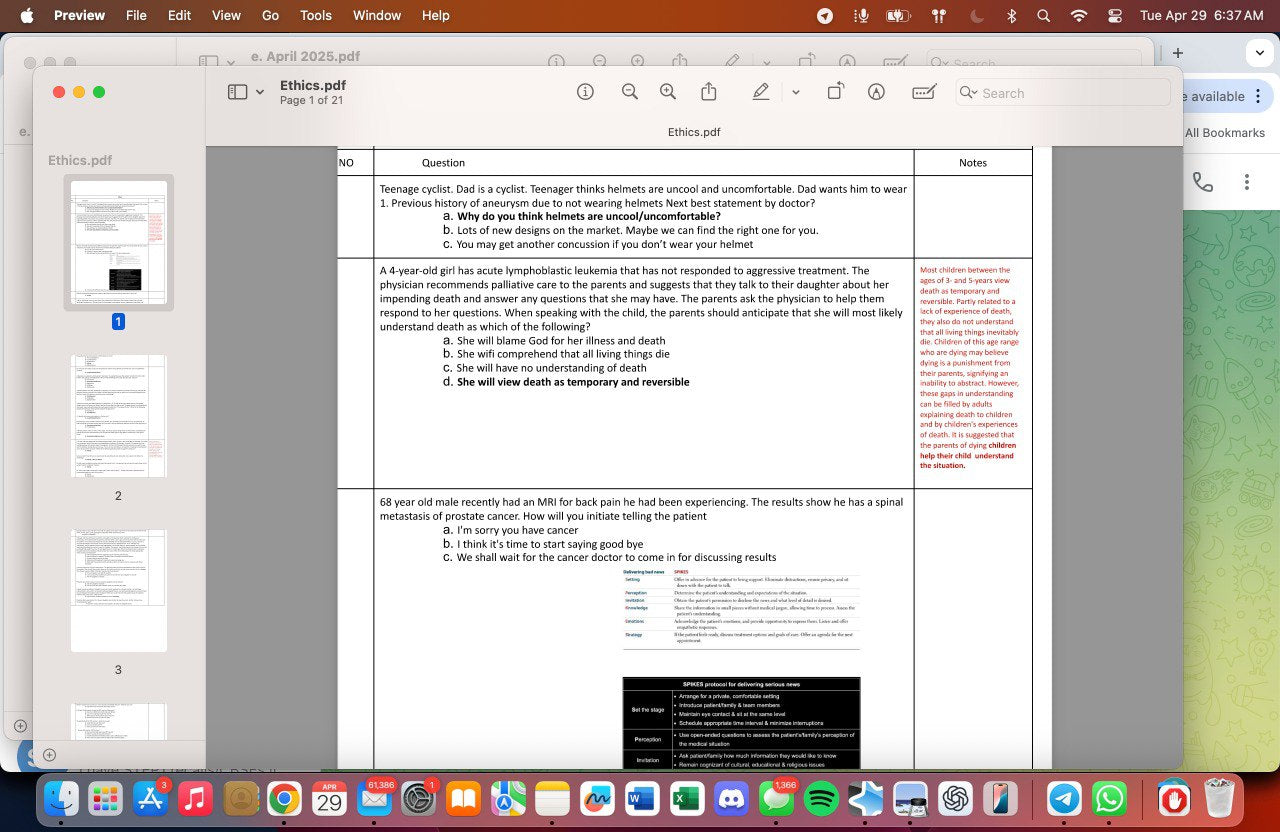Zoom in using the plus magnifier
Viewport: 1280px width, 832px height.
pos(668,92)
